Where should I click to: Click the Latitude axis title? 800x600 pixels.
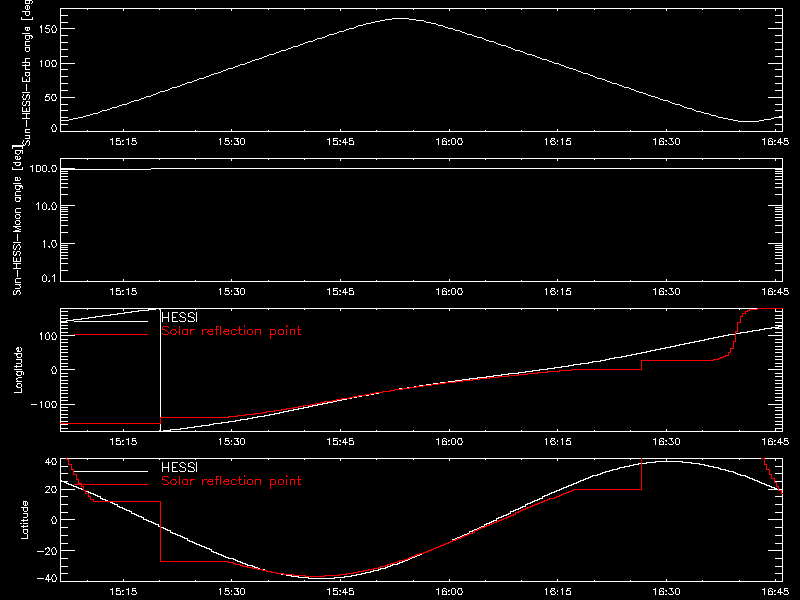(24, 520)
